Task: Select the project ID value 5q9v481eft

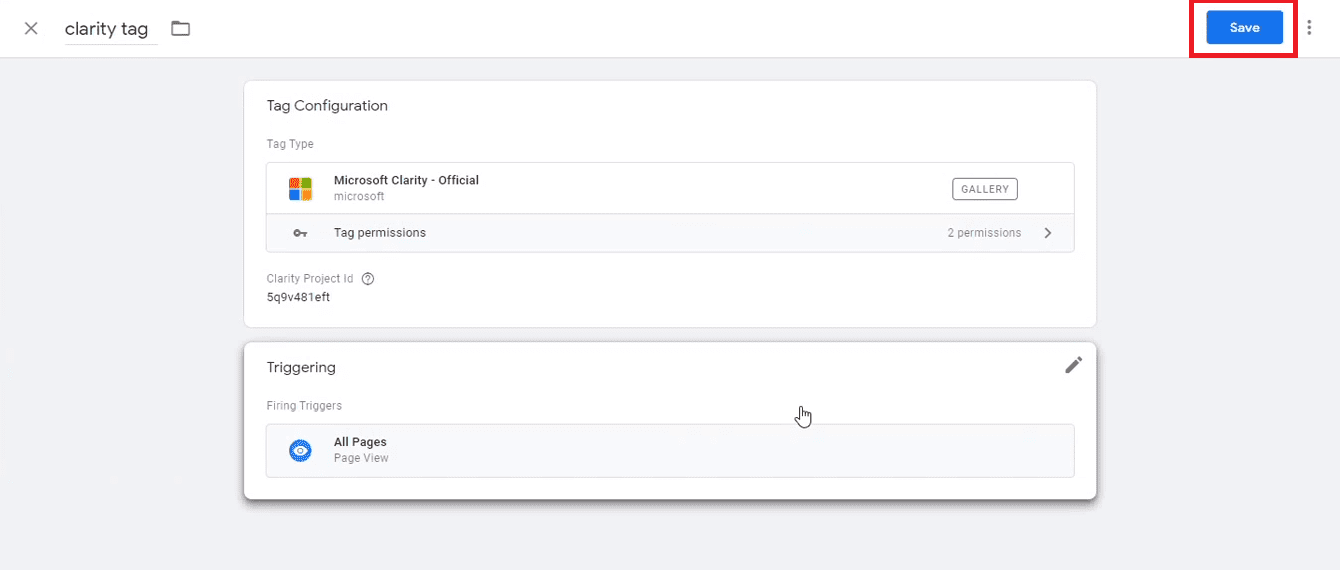Action: coord(298,298)
